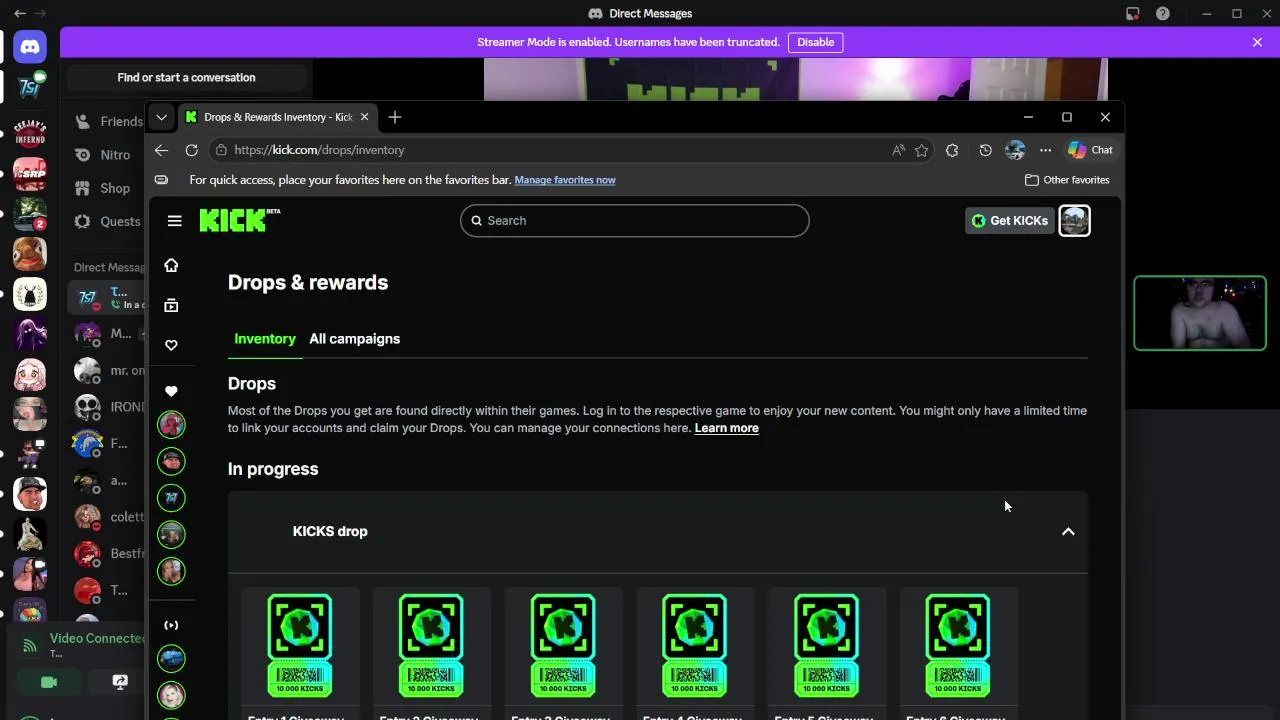This screenshot has height=720, width=1280.
Task: Open the Discord home logo button
Action: 30,47
